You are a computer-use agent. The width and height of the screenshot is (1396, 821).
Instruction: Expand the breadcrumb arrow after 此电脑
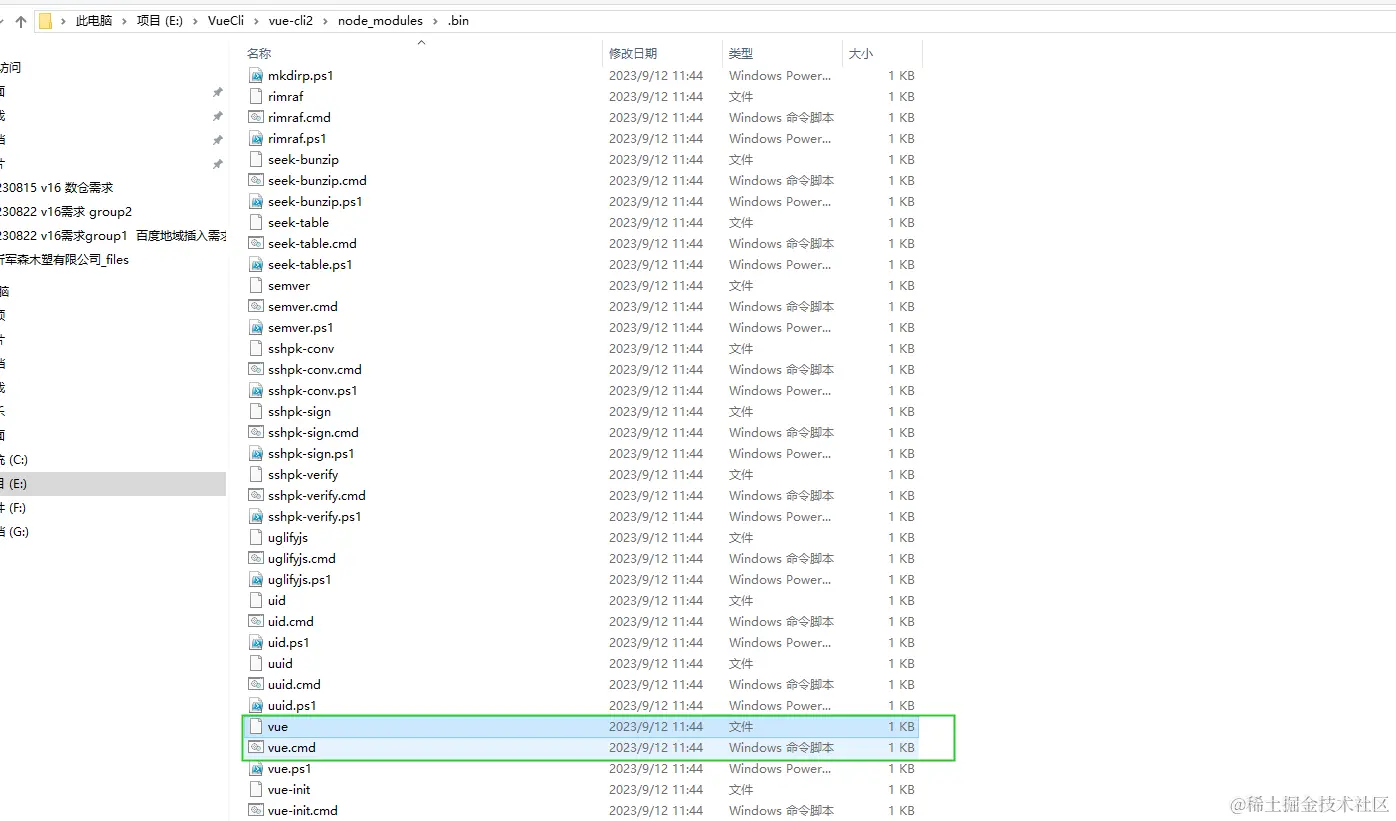tap(124, 21)
